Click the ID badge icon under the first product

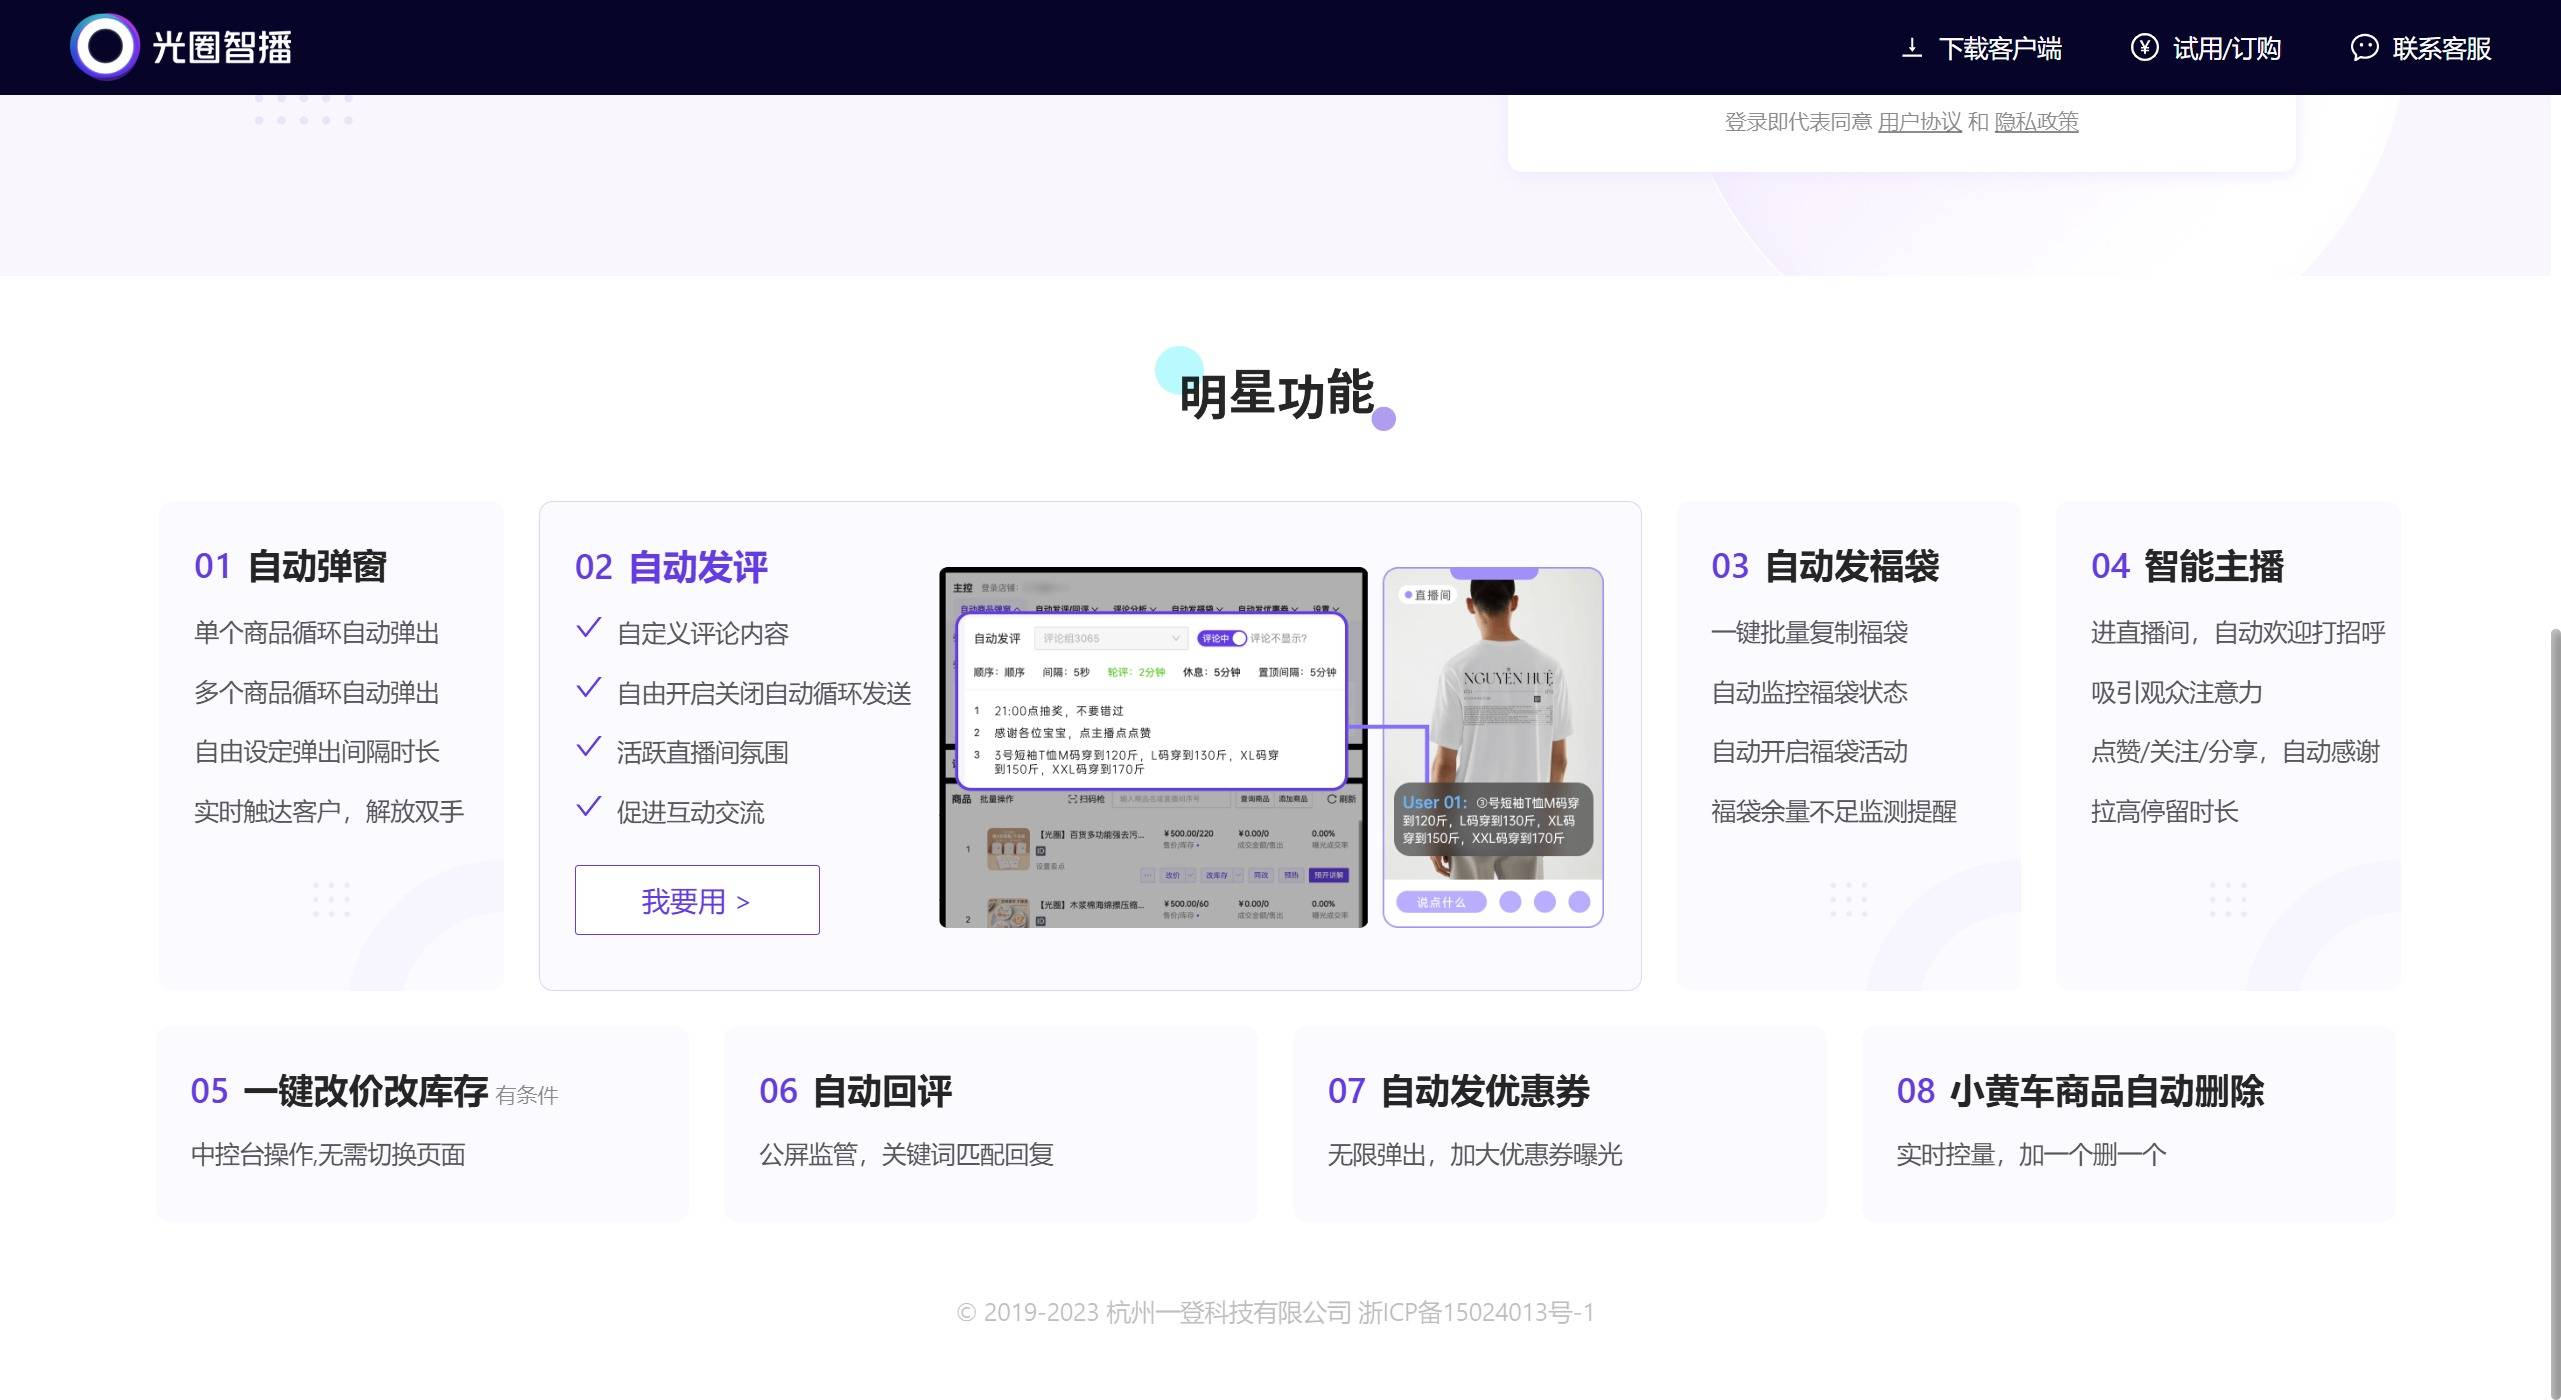(1042, 852)
